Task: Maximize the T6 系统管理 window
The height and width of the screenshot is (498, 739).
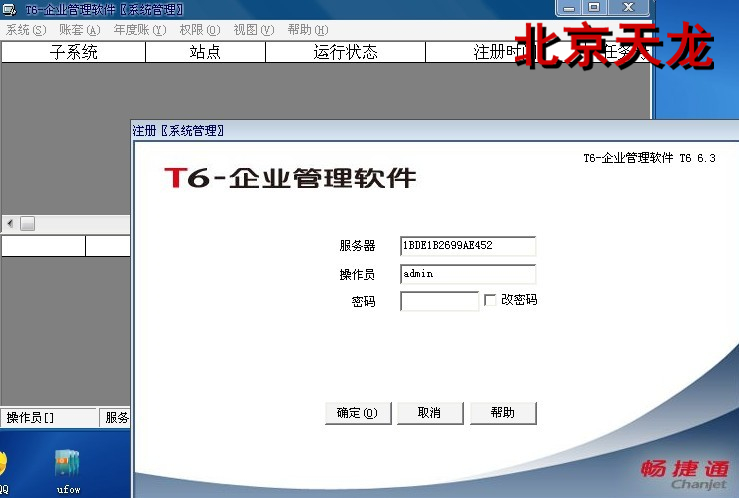Action: (594, 8)
